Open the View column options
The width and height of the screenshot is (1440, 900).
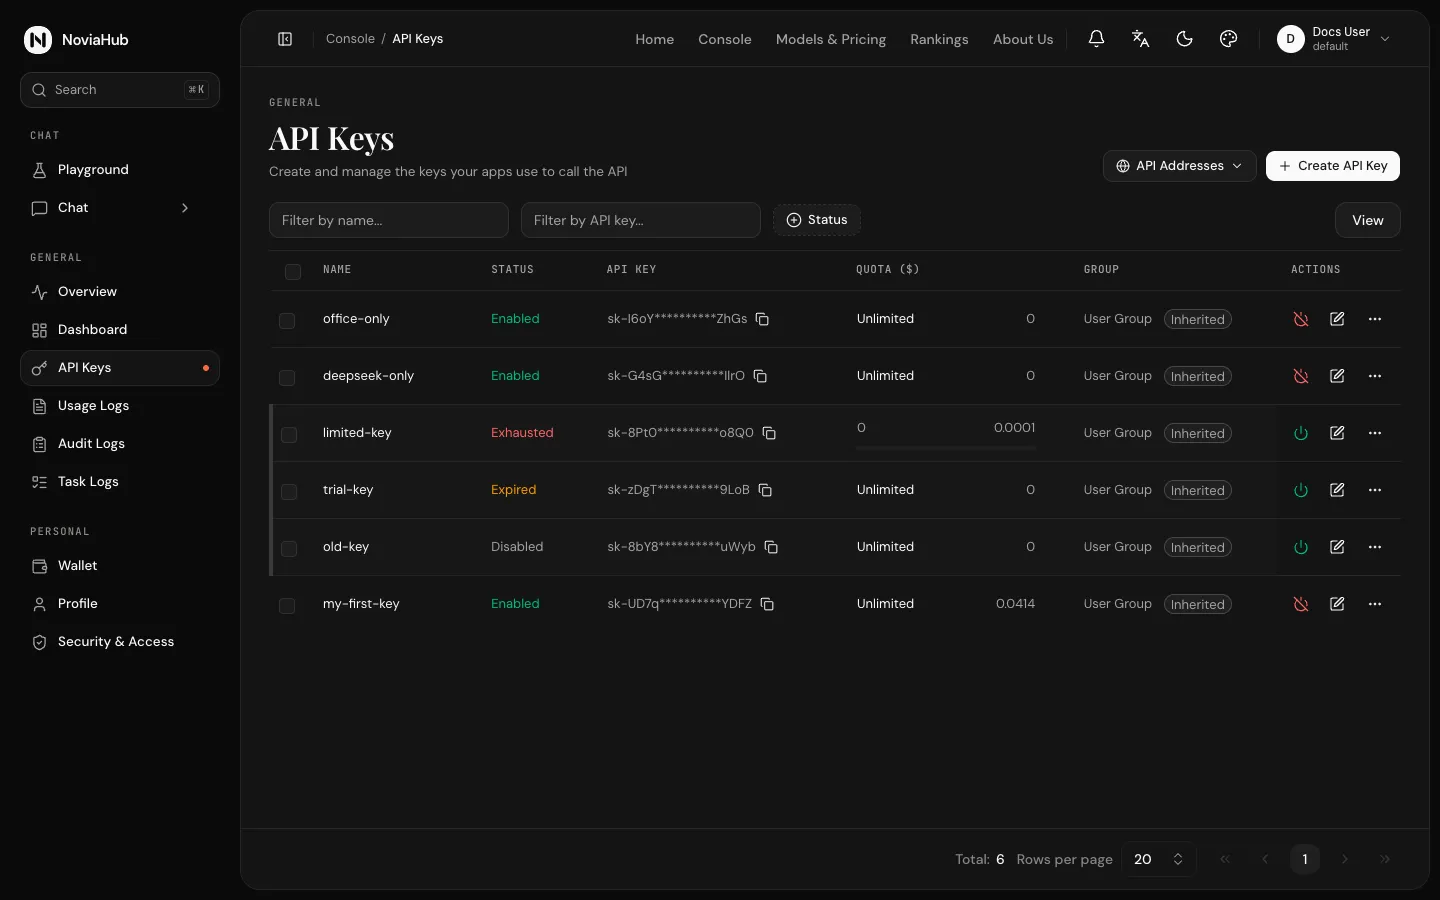[1367, 220]
